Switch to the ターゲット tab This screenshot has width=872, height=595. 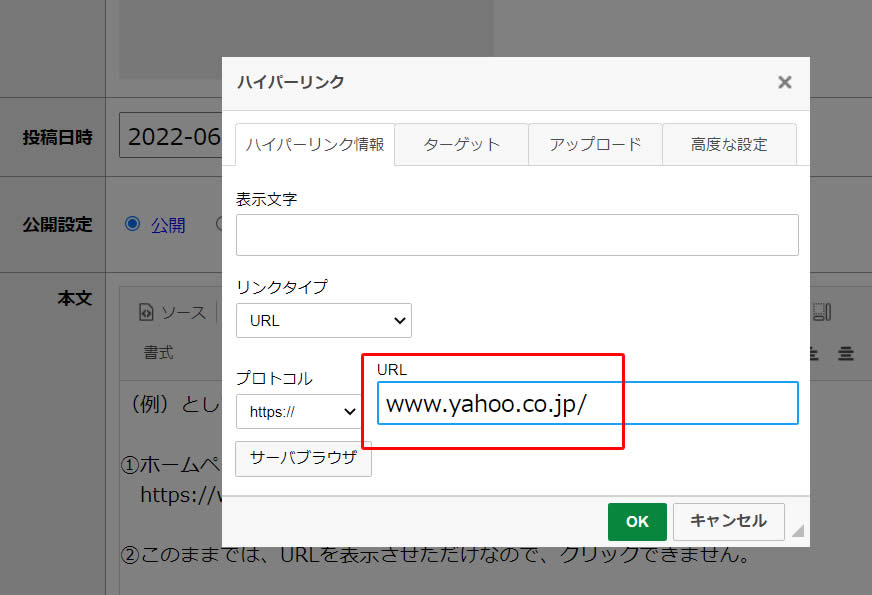pos(461,144)
